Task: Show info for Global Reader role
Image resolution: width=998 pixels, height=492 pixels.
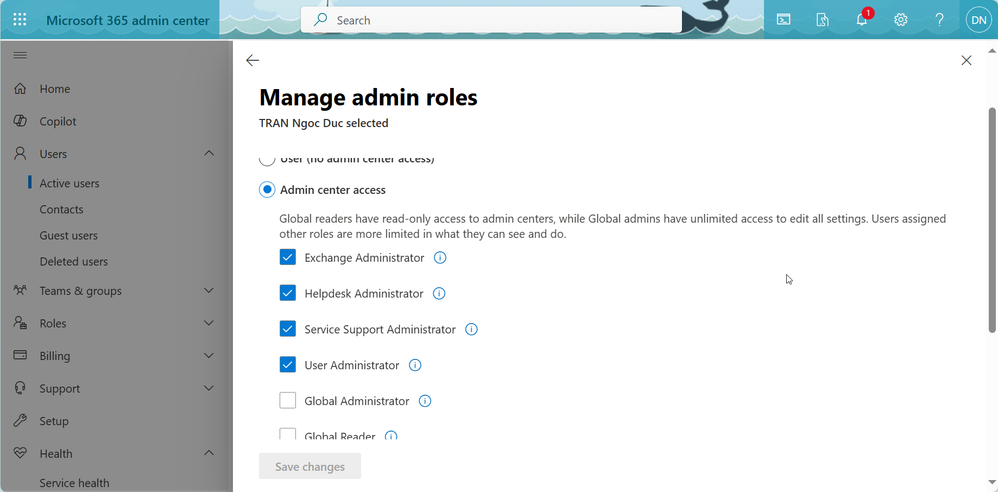Action: [x=391, y=436]
